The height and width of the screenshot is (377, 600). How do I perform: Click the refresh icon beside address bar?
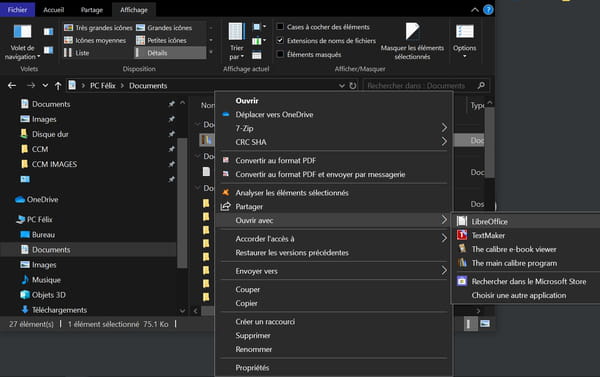click(352, 86)
